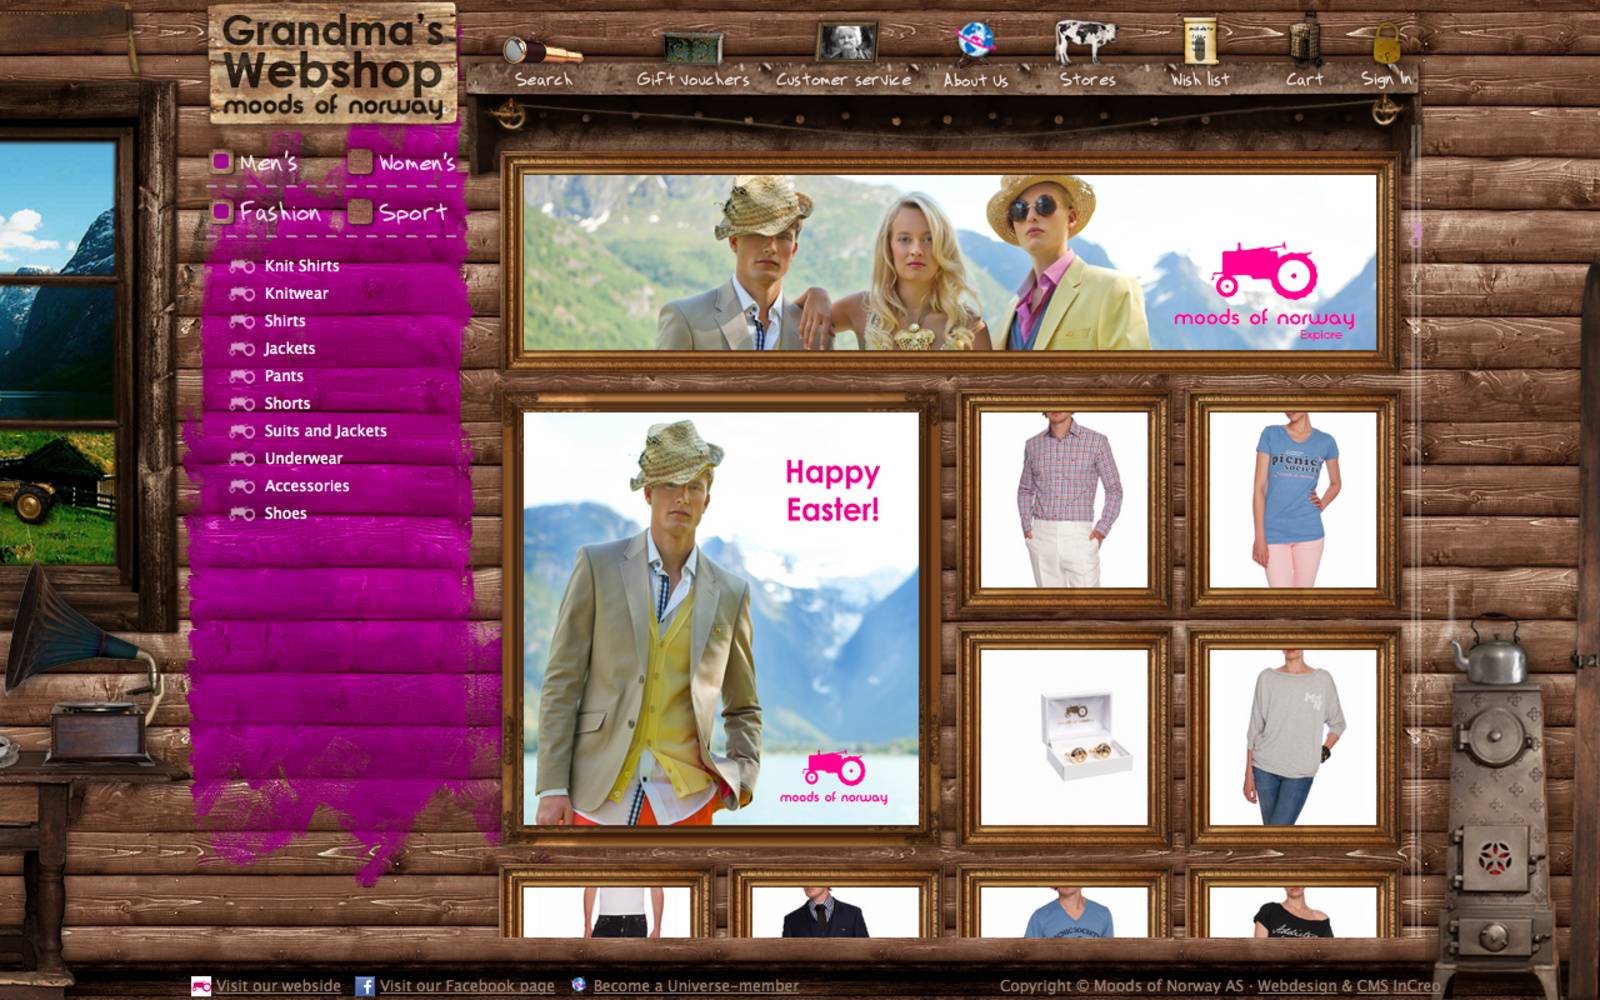Screen dimensions: 1600x1000
Task: Select Jackets in the sidebar category list
Action: (289, 348)
